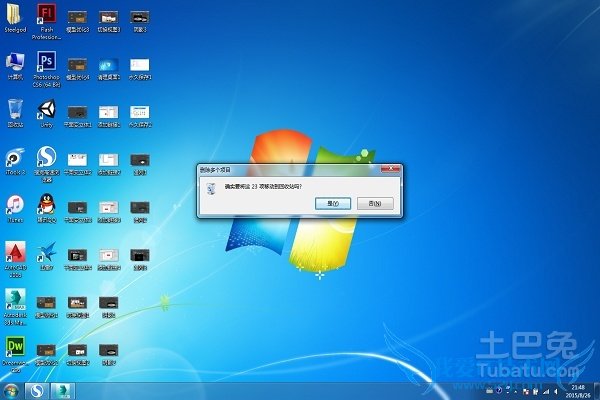Select the AutoCAD desktop shortcut
The height and width of the screenshot is (400, 600).
[15, 250]
